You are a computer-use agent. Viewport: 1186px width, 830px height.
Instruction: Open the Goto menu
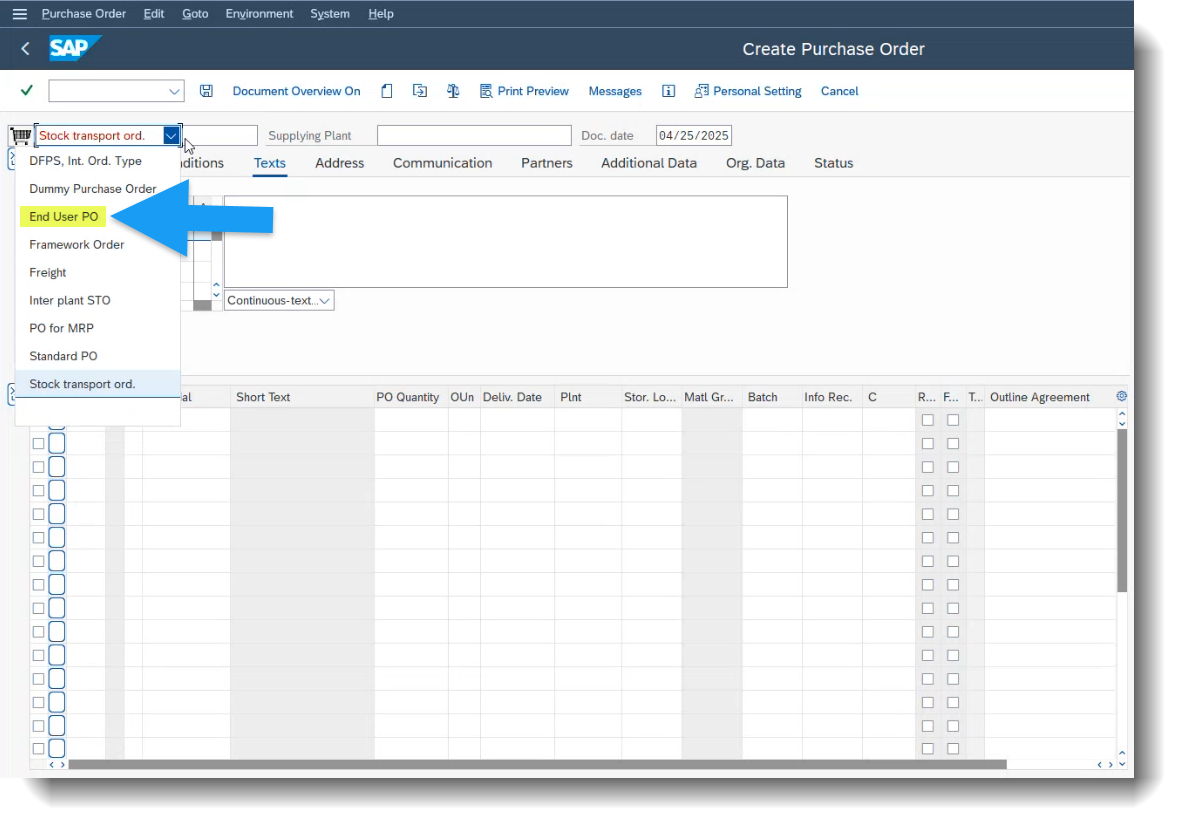(x=195, y=14)
